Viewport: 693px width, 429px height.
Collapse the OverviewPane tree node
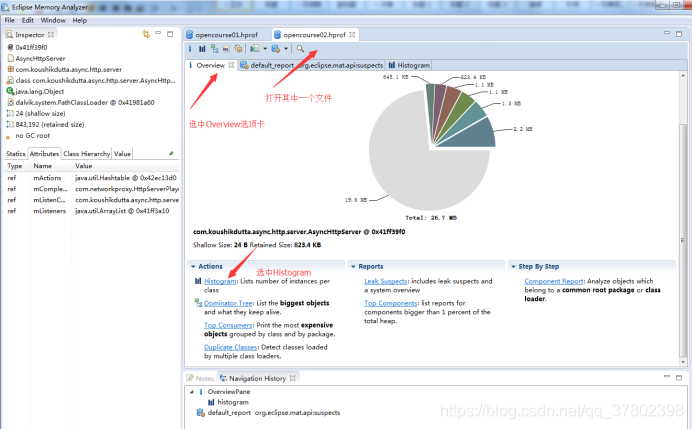(192, 391)
